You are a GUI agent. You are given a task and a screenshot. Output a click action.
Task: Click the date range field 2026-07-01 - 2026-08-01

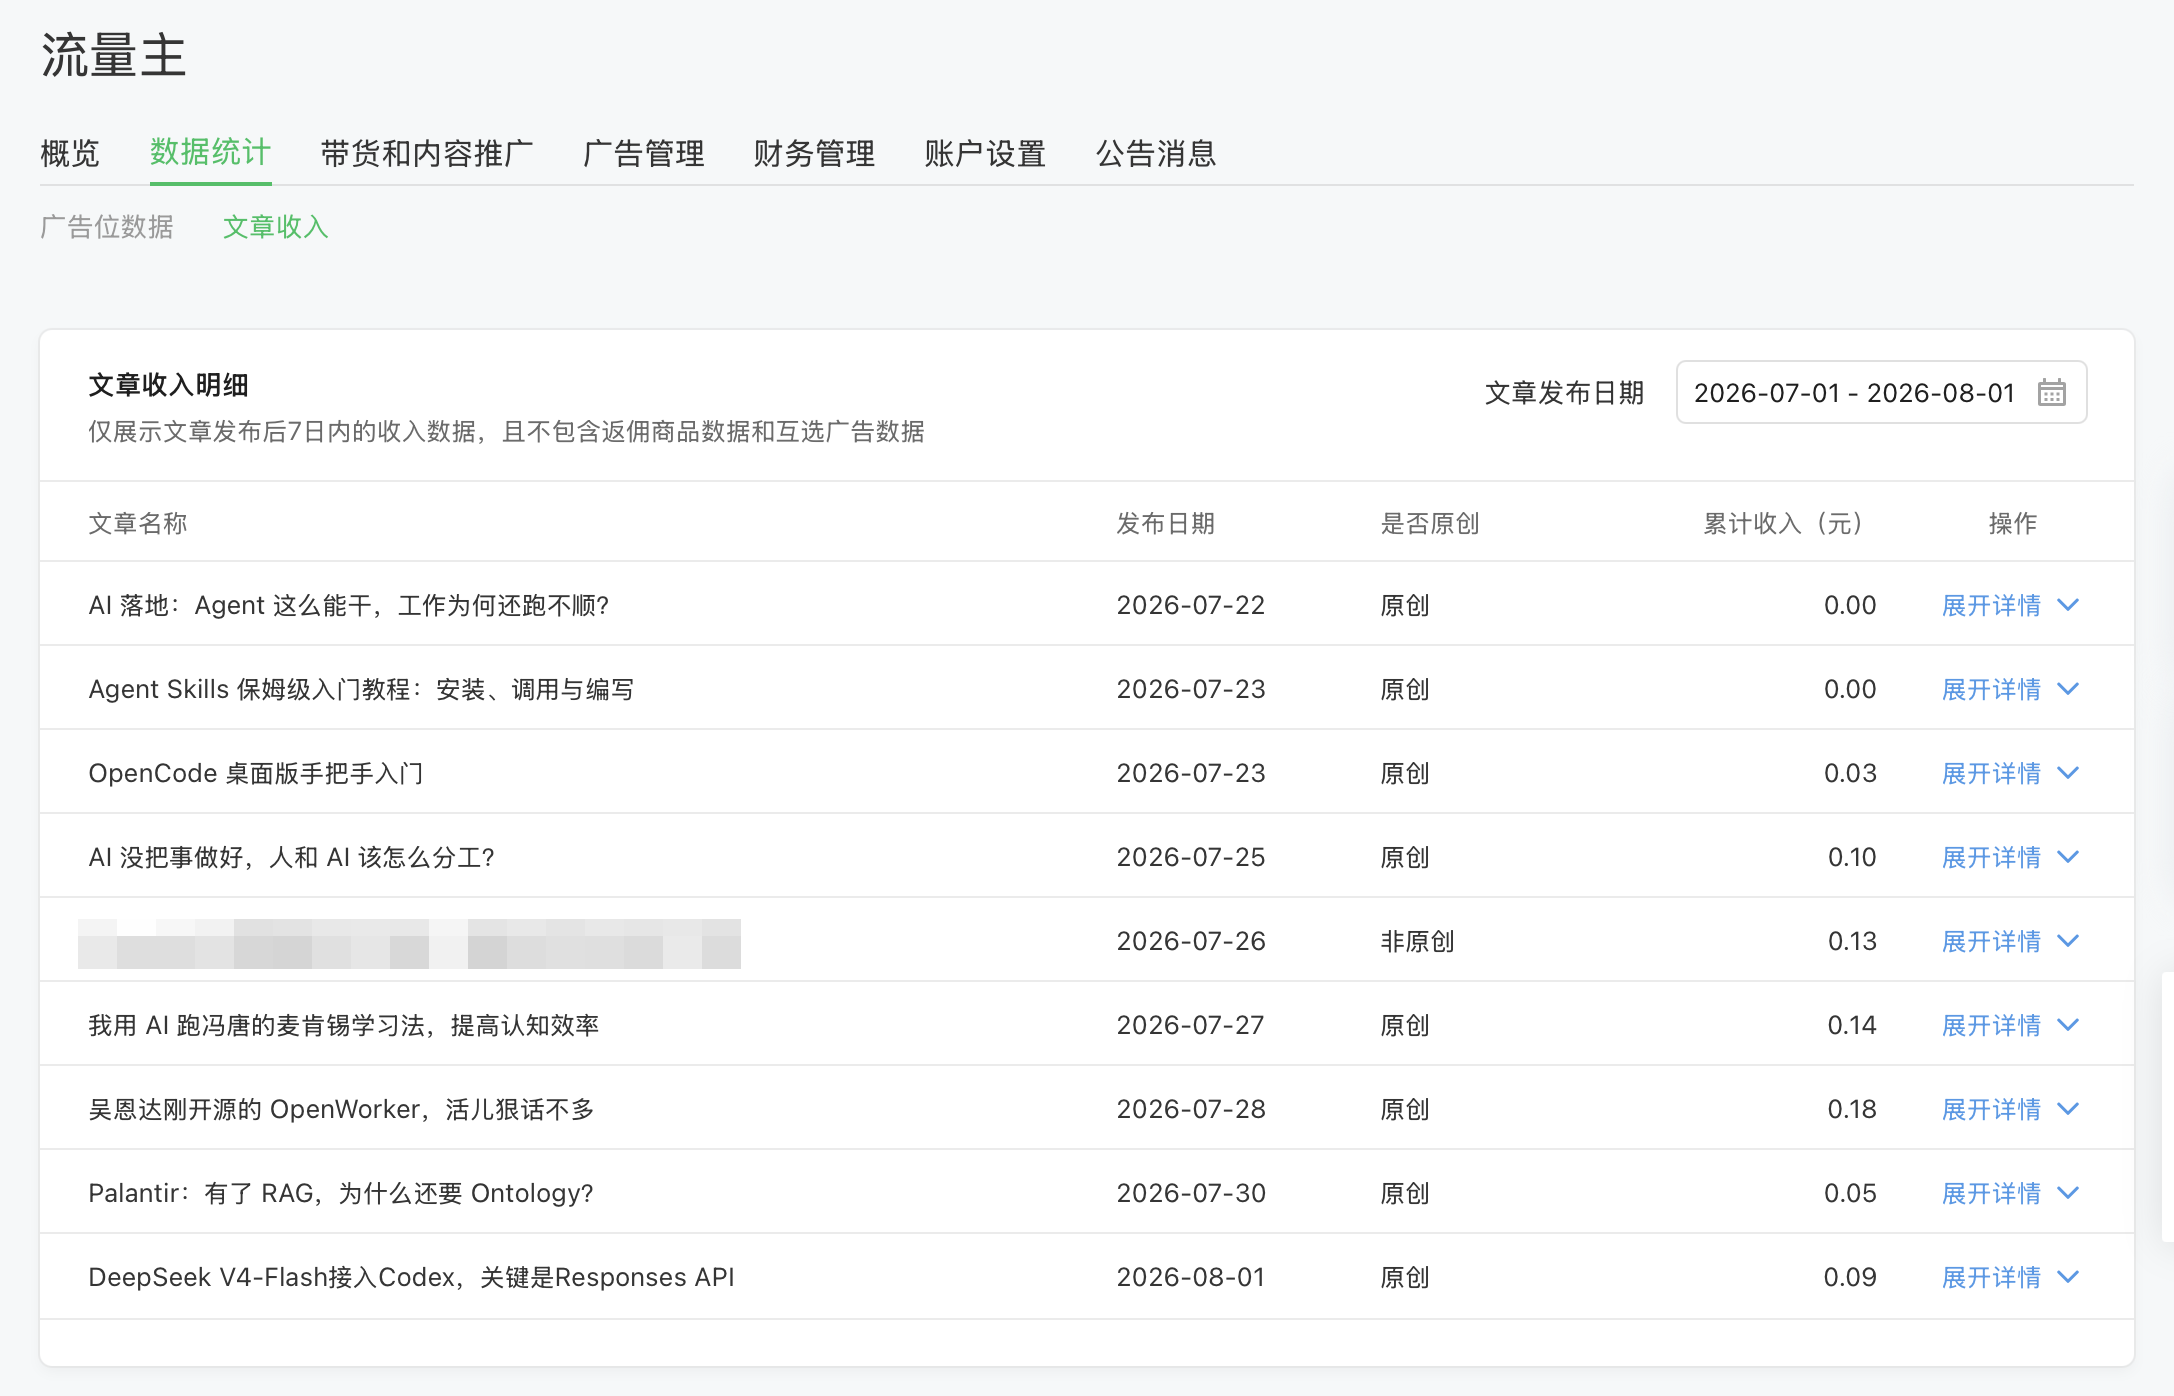click(x=1881, y=392)
